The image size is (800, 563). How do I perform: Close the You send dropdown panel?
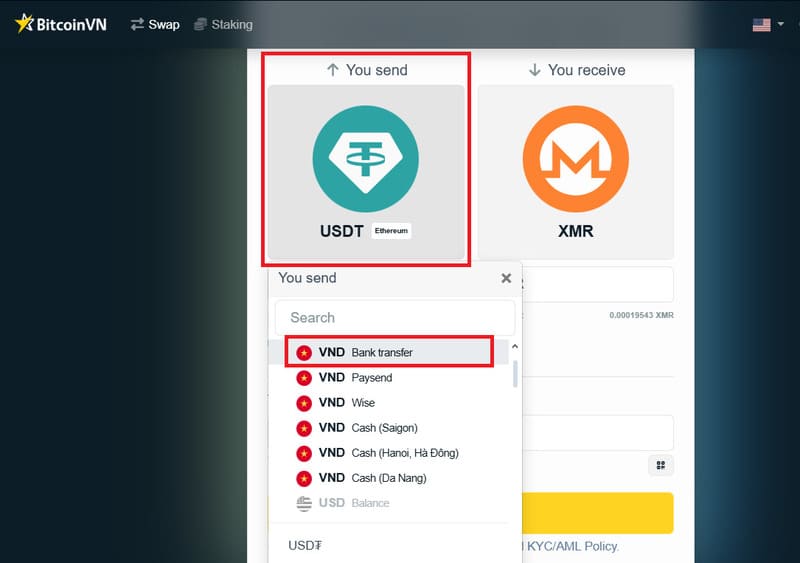[506, 279]
